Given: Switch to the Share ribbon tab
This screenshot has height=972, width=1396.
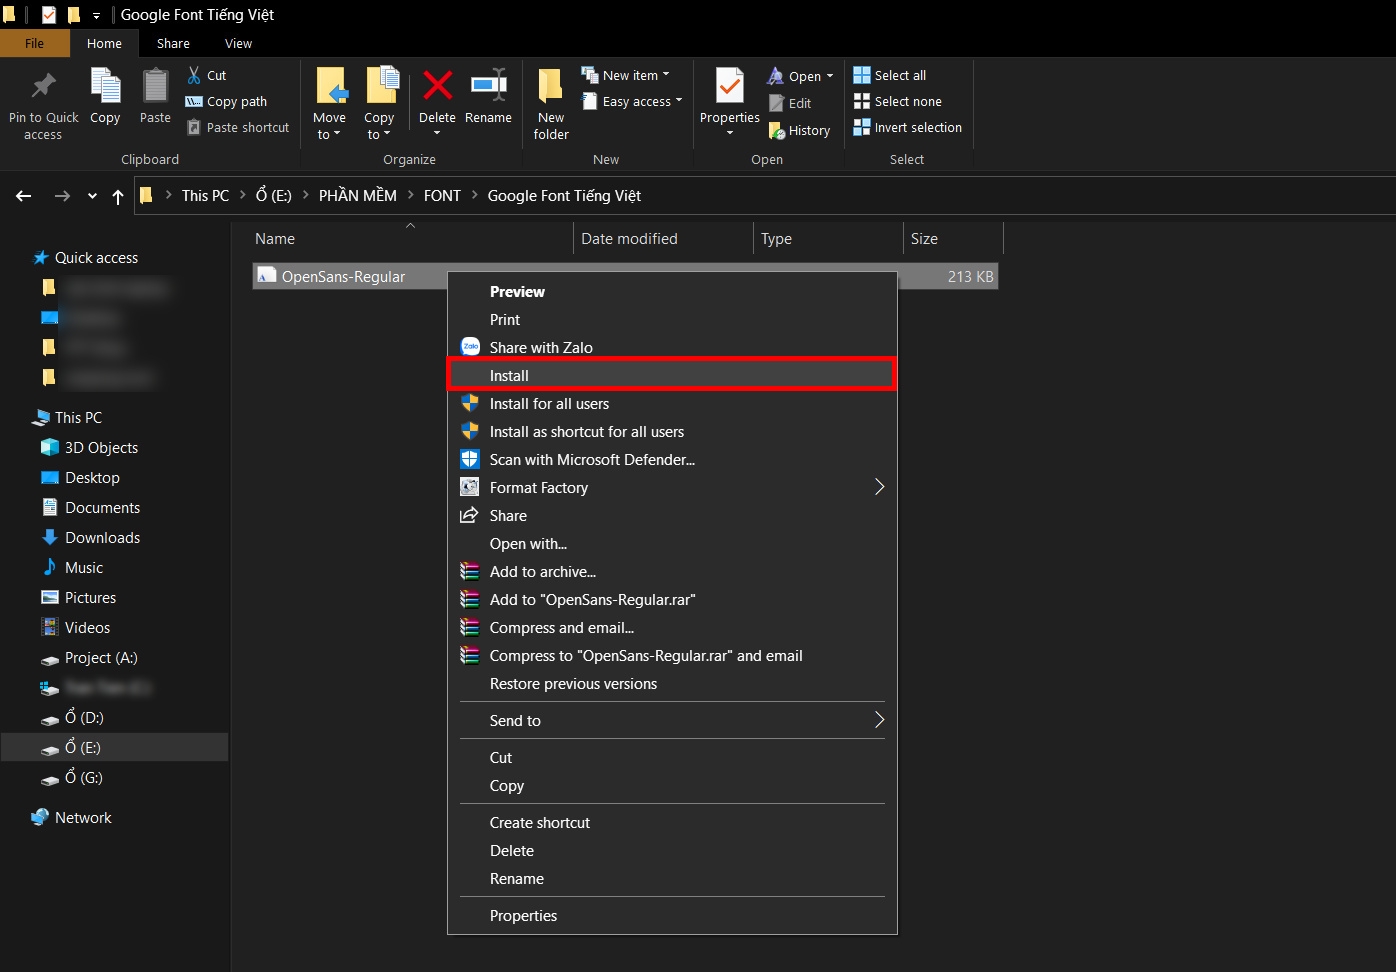Looking at the screenshot, I should [x=173, y=43].
